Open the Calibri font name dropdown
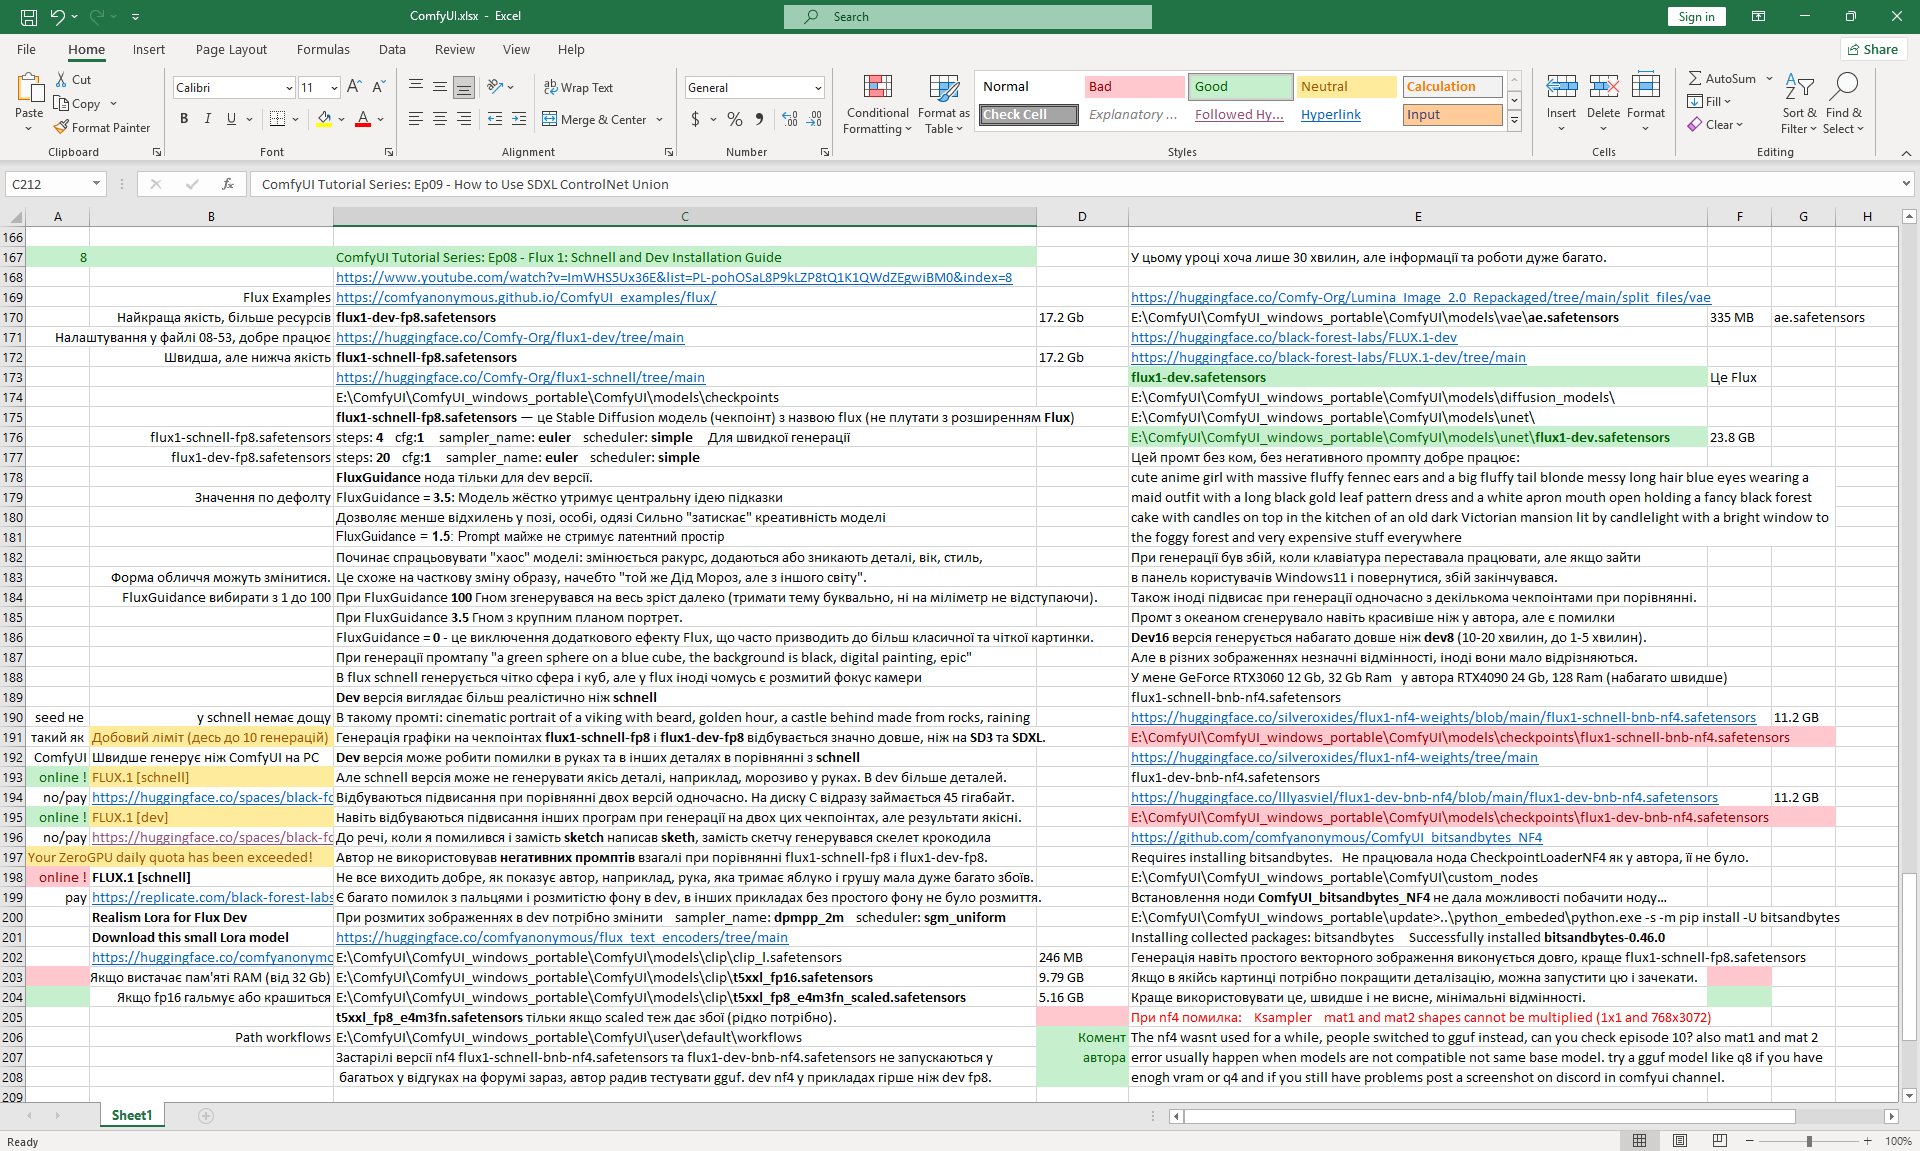The height and width of the screenshot is (1151, 1920). 289,88
